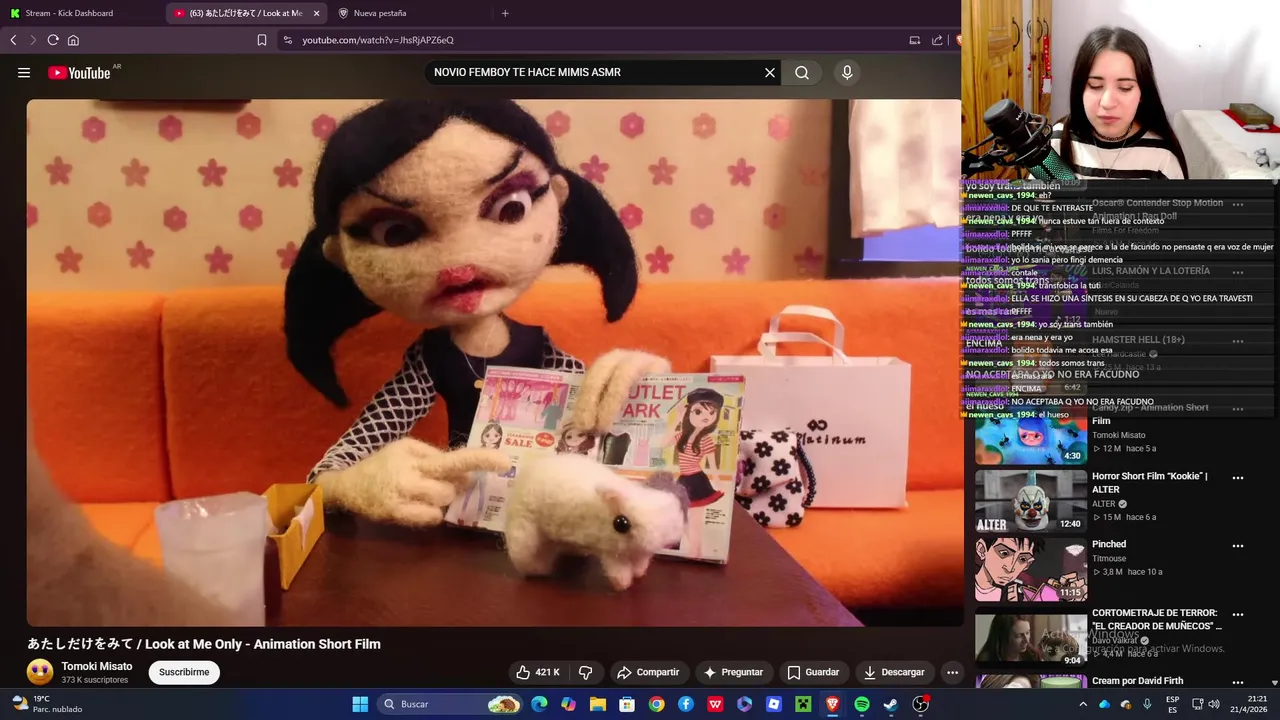Open more actions ellipsis below the video

pos(952,672)
